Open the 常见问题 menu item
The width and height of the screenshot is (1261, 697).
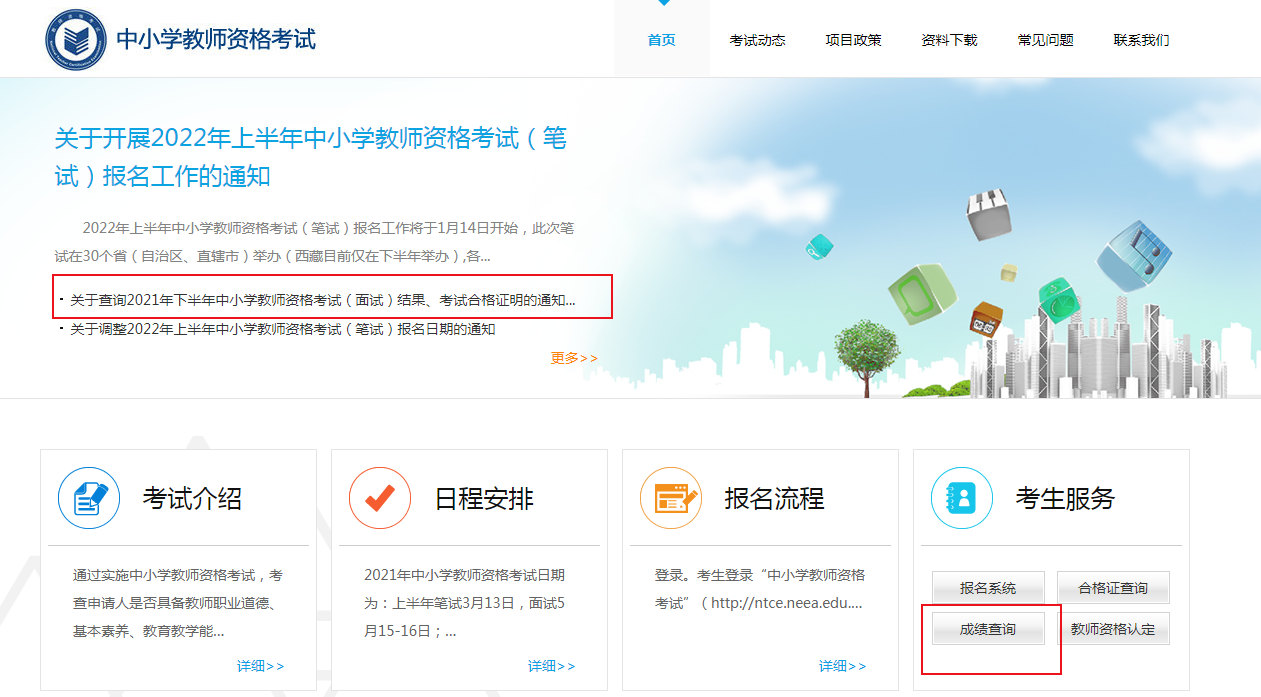(x=1045, y=40)
